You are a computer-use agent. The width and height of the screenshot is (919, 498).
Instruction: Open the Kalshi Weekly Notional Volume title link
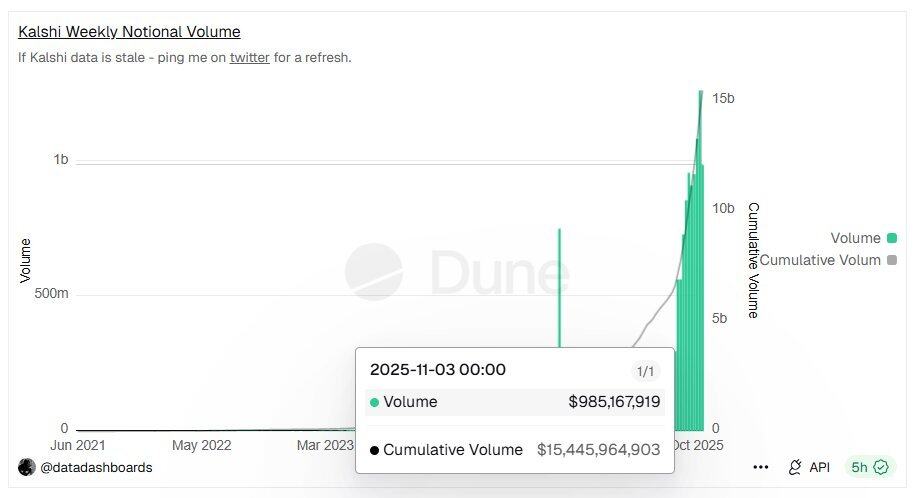point(129,32)
